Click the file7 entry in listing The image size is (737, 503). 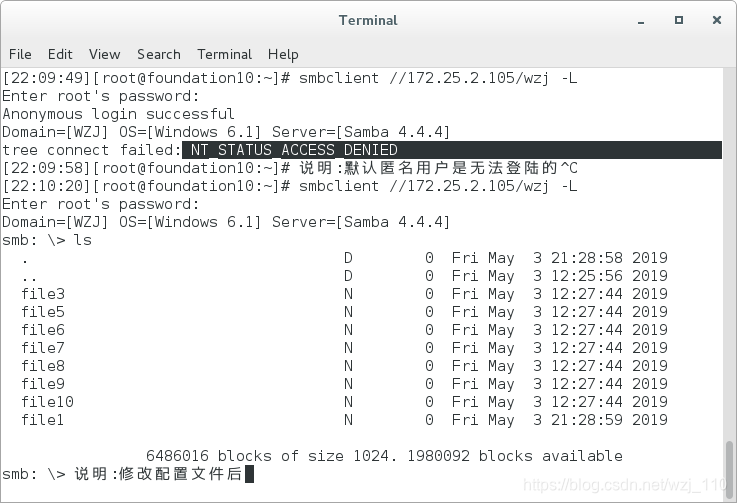coord(43,348)
